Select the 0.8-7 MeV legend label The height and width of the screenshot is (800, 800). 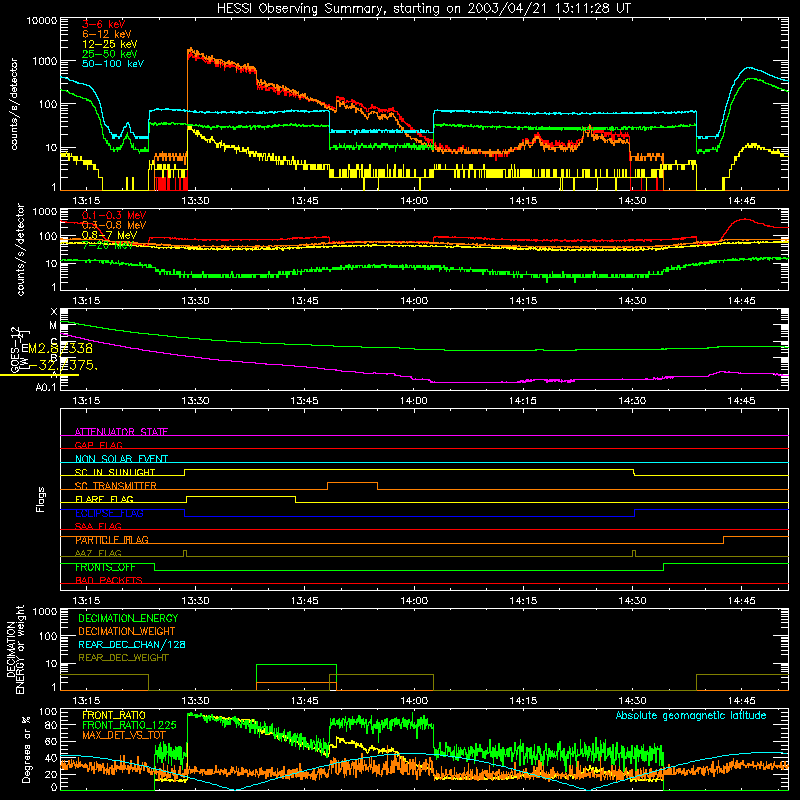click(x=109, y=235)
